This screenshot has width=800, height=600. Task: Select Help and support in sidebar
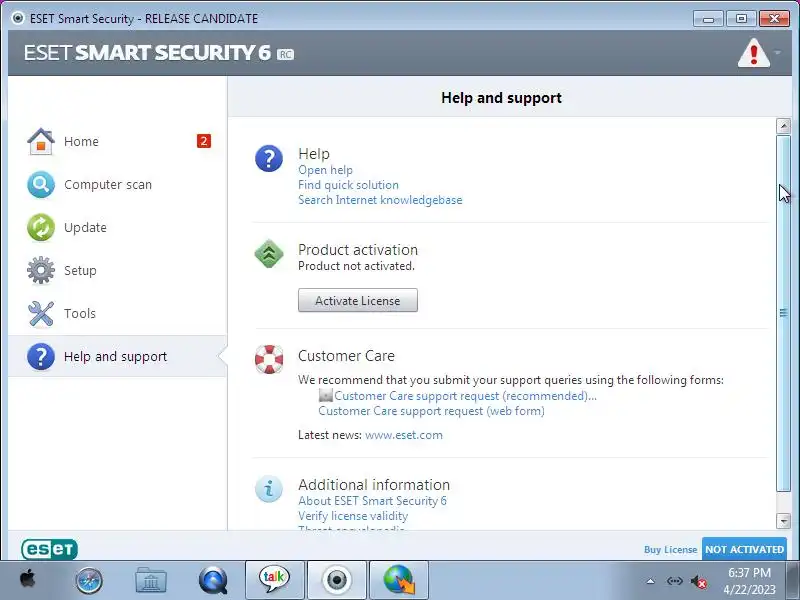pyautogui.click(x=117, y=356)
